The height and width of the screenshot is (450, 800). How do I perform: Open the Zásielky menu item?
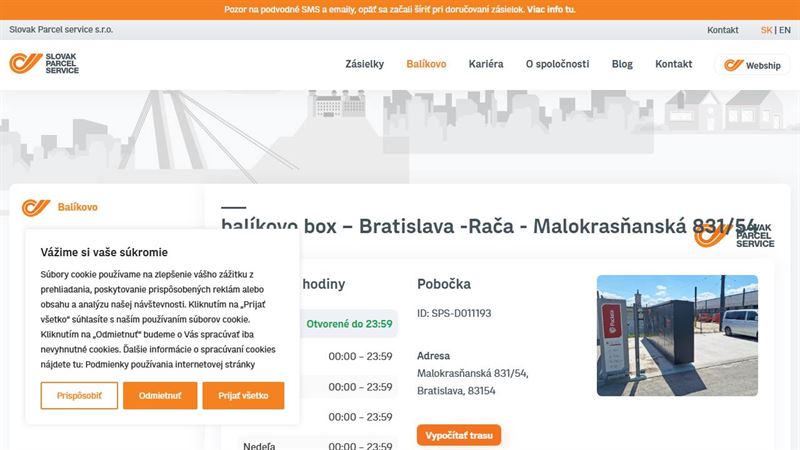click(364, 64)
